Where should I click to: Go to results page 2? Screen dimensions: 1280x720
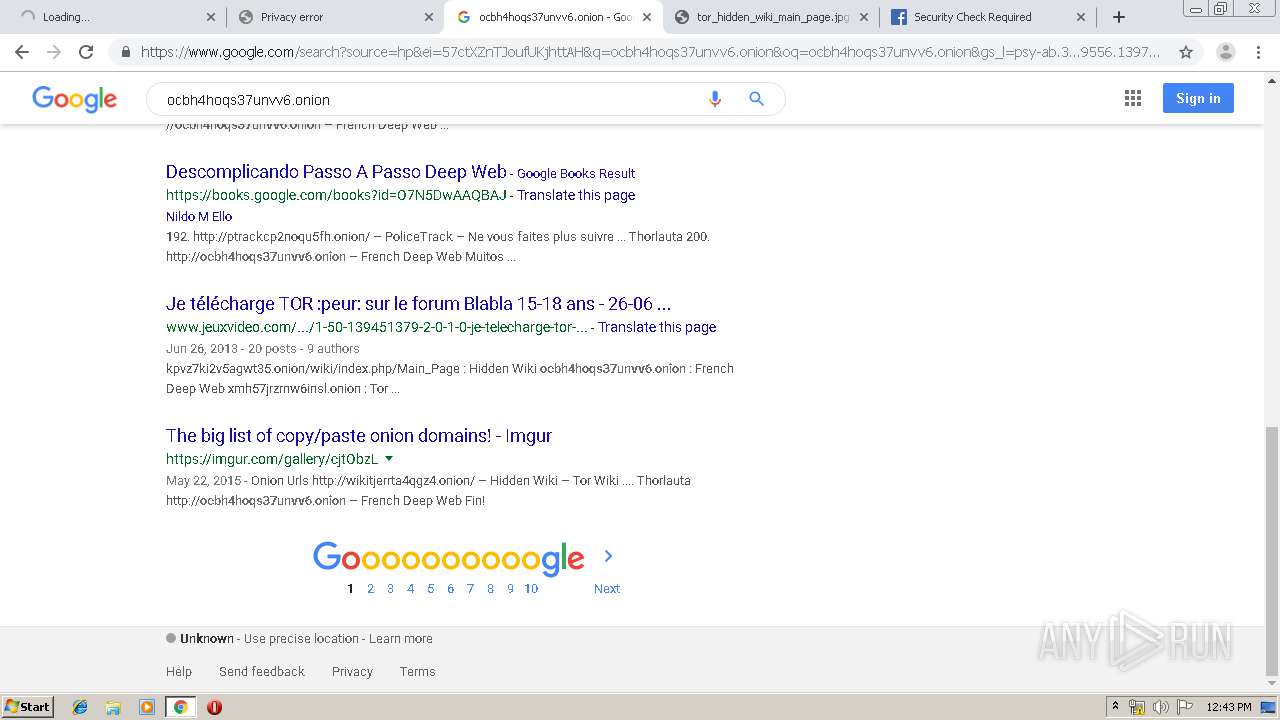click(370, 589)
